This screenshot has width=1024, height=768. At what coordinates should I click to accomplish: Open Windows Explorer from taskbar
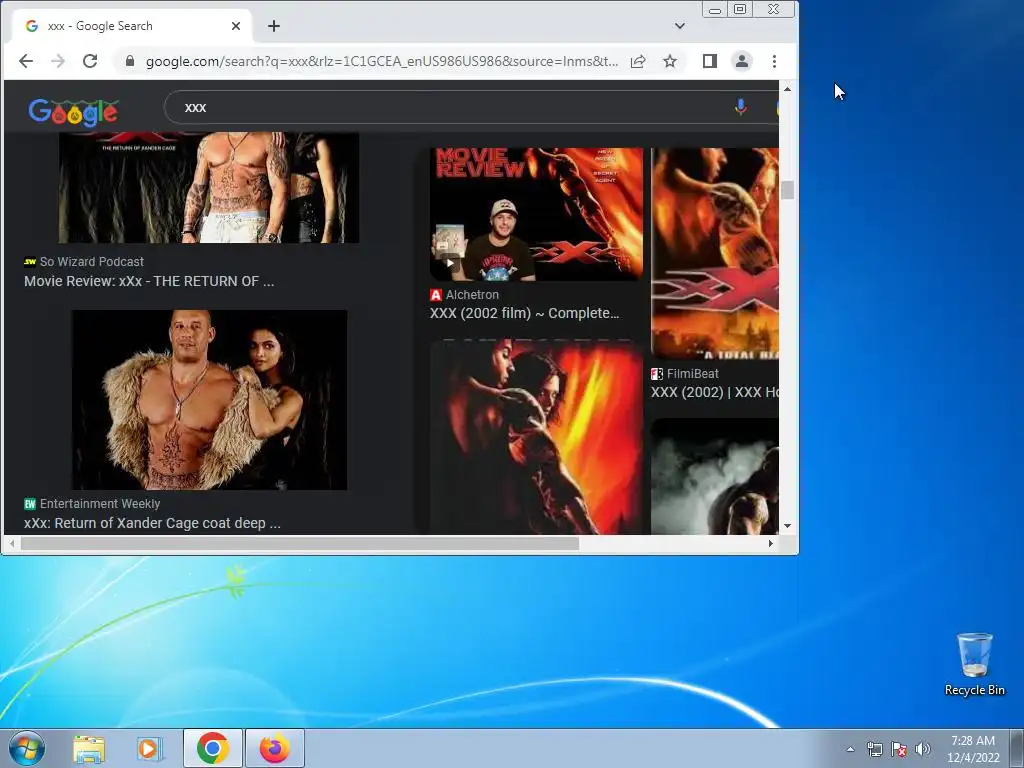[x=89, y=748]
